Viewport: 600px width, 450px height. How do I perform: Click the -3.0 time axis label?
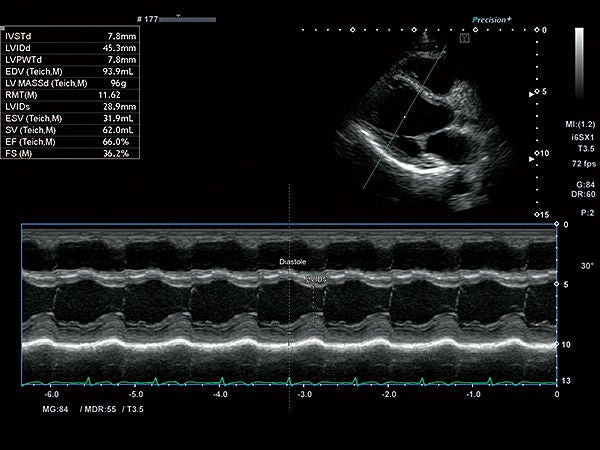304,395
